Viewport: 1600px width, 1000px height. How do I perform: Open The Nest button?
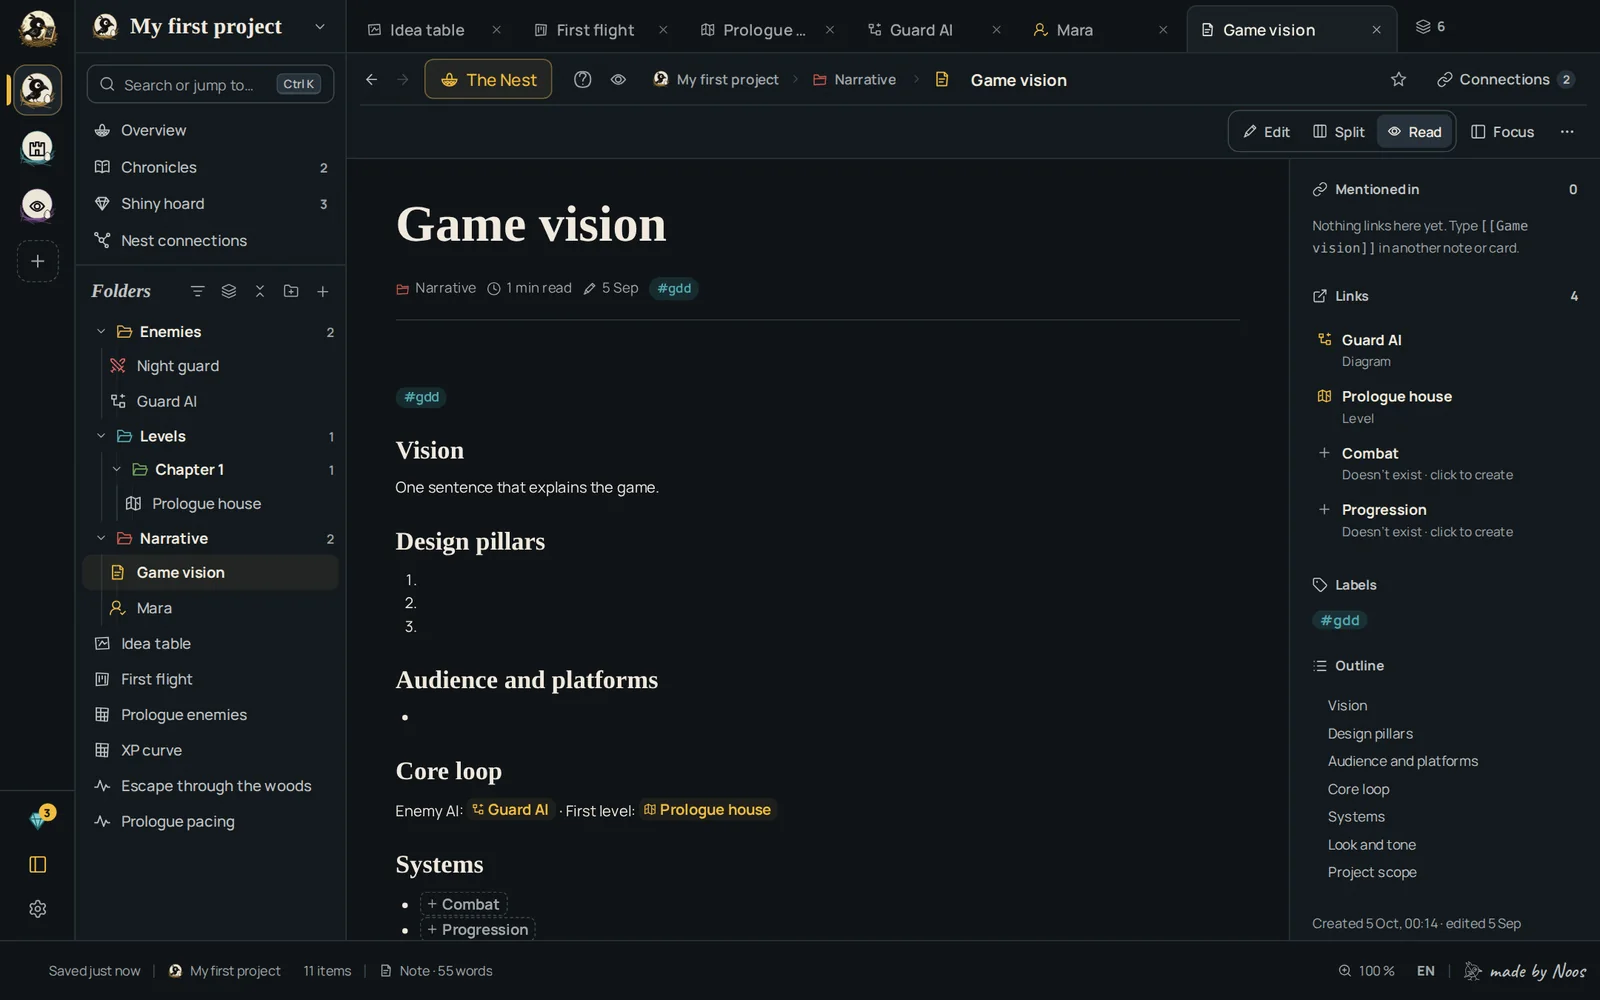[489, 80]
